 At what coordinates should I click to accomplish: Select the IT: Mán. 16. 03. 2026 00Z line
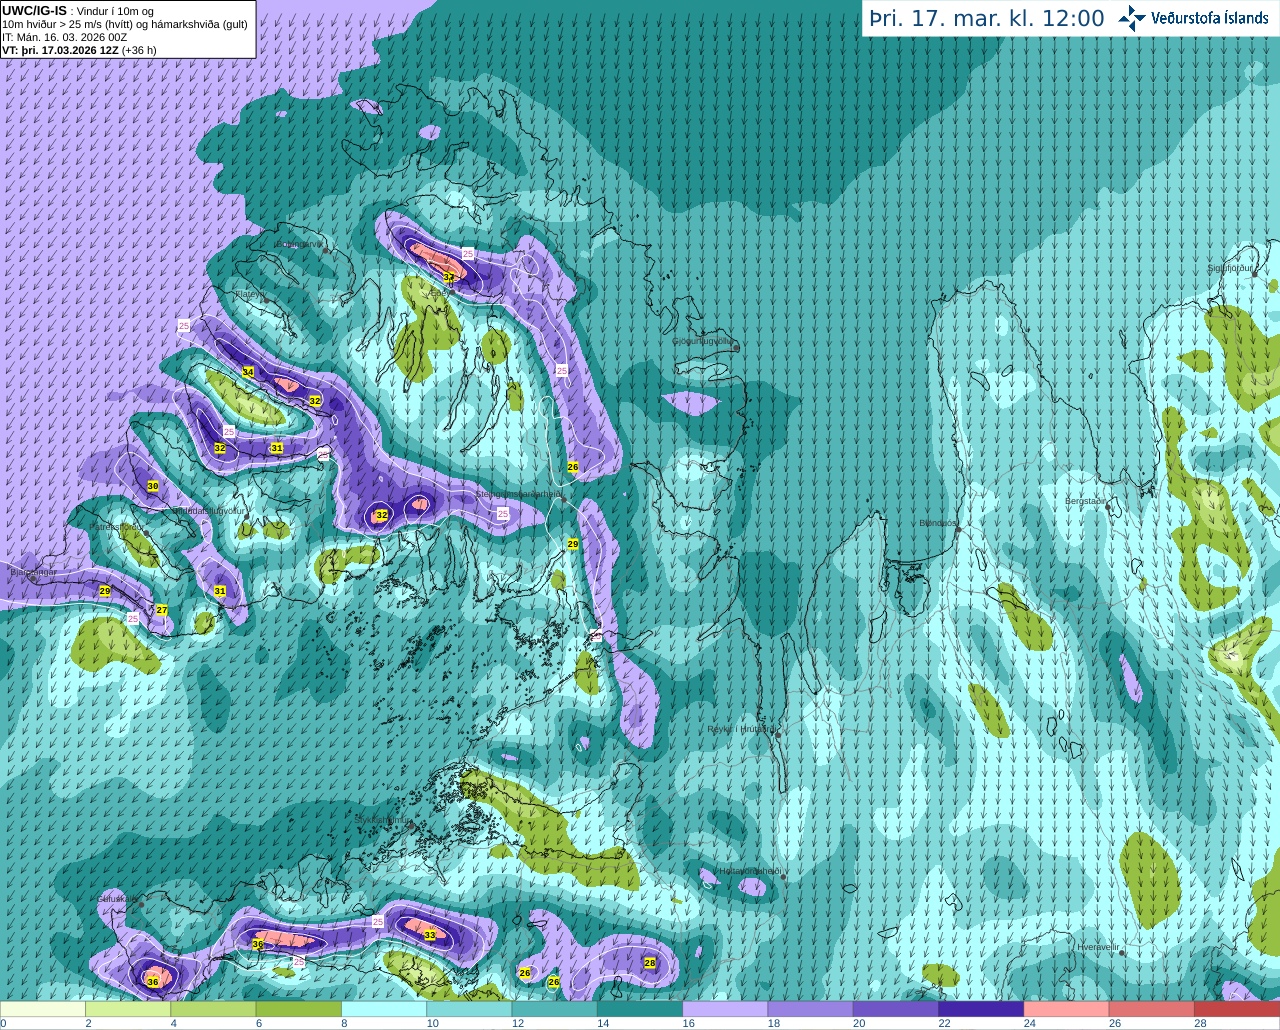pyautogui.click(x=65, y=37)
